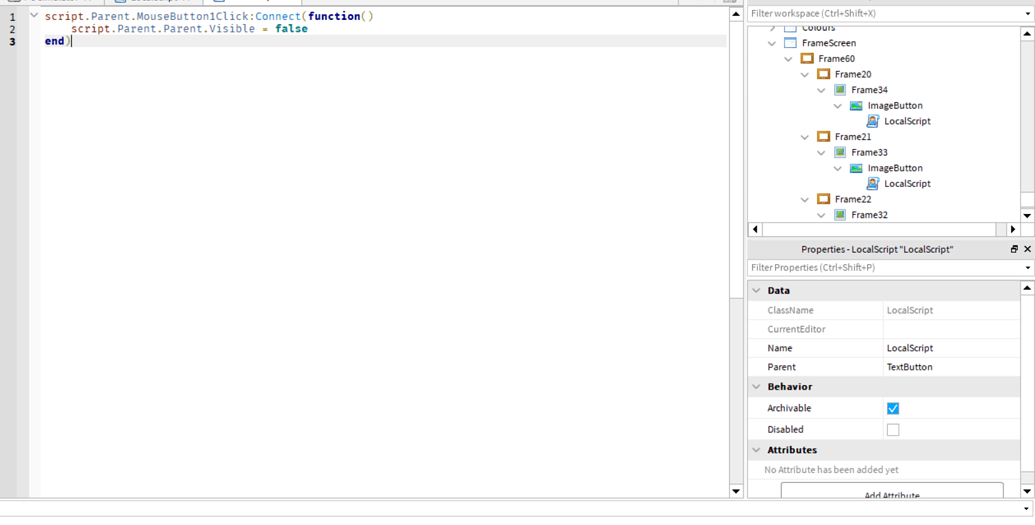The width and height of the screenshot is (1035, 525).
Task: Click line number 2 in the gutter
Action: pyautogui.click(x=13, y=29)
